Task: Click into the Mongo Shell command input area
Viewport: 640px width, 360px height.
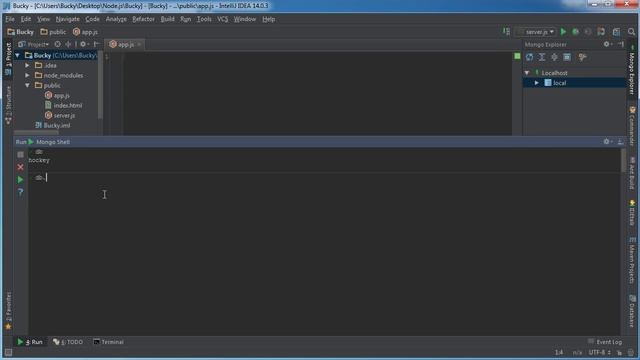Action: tap(324, 178)
